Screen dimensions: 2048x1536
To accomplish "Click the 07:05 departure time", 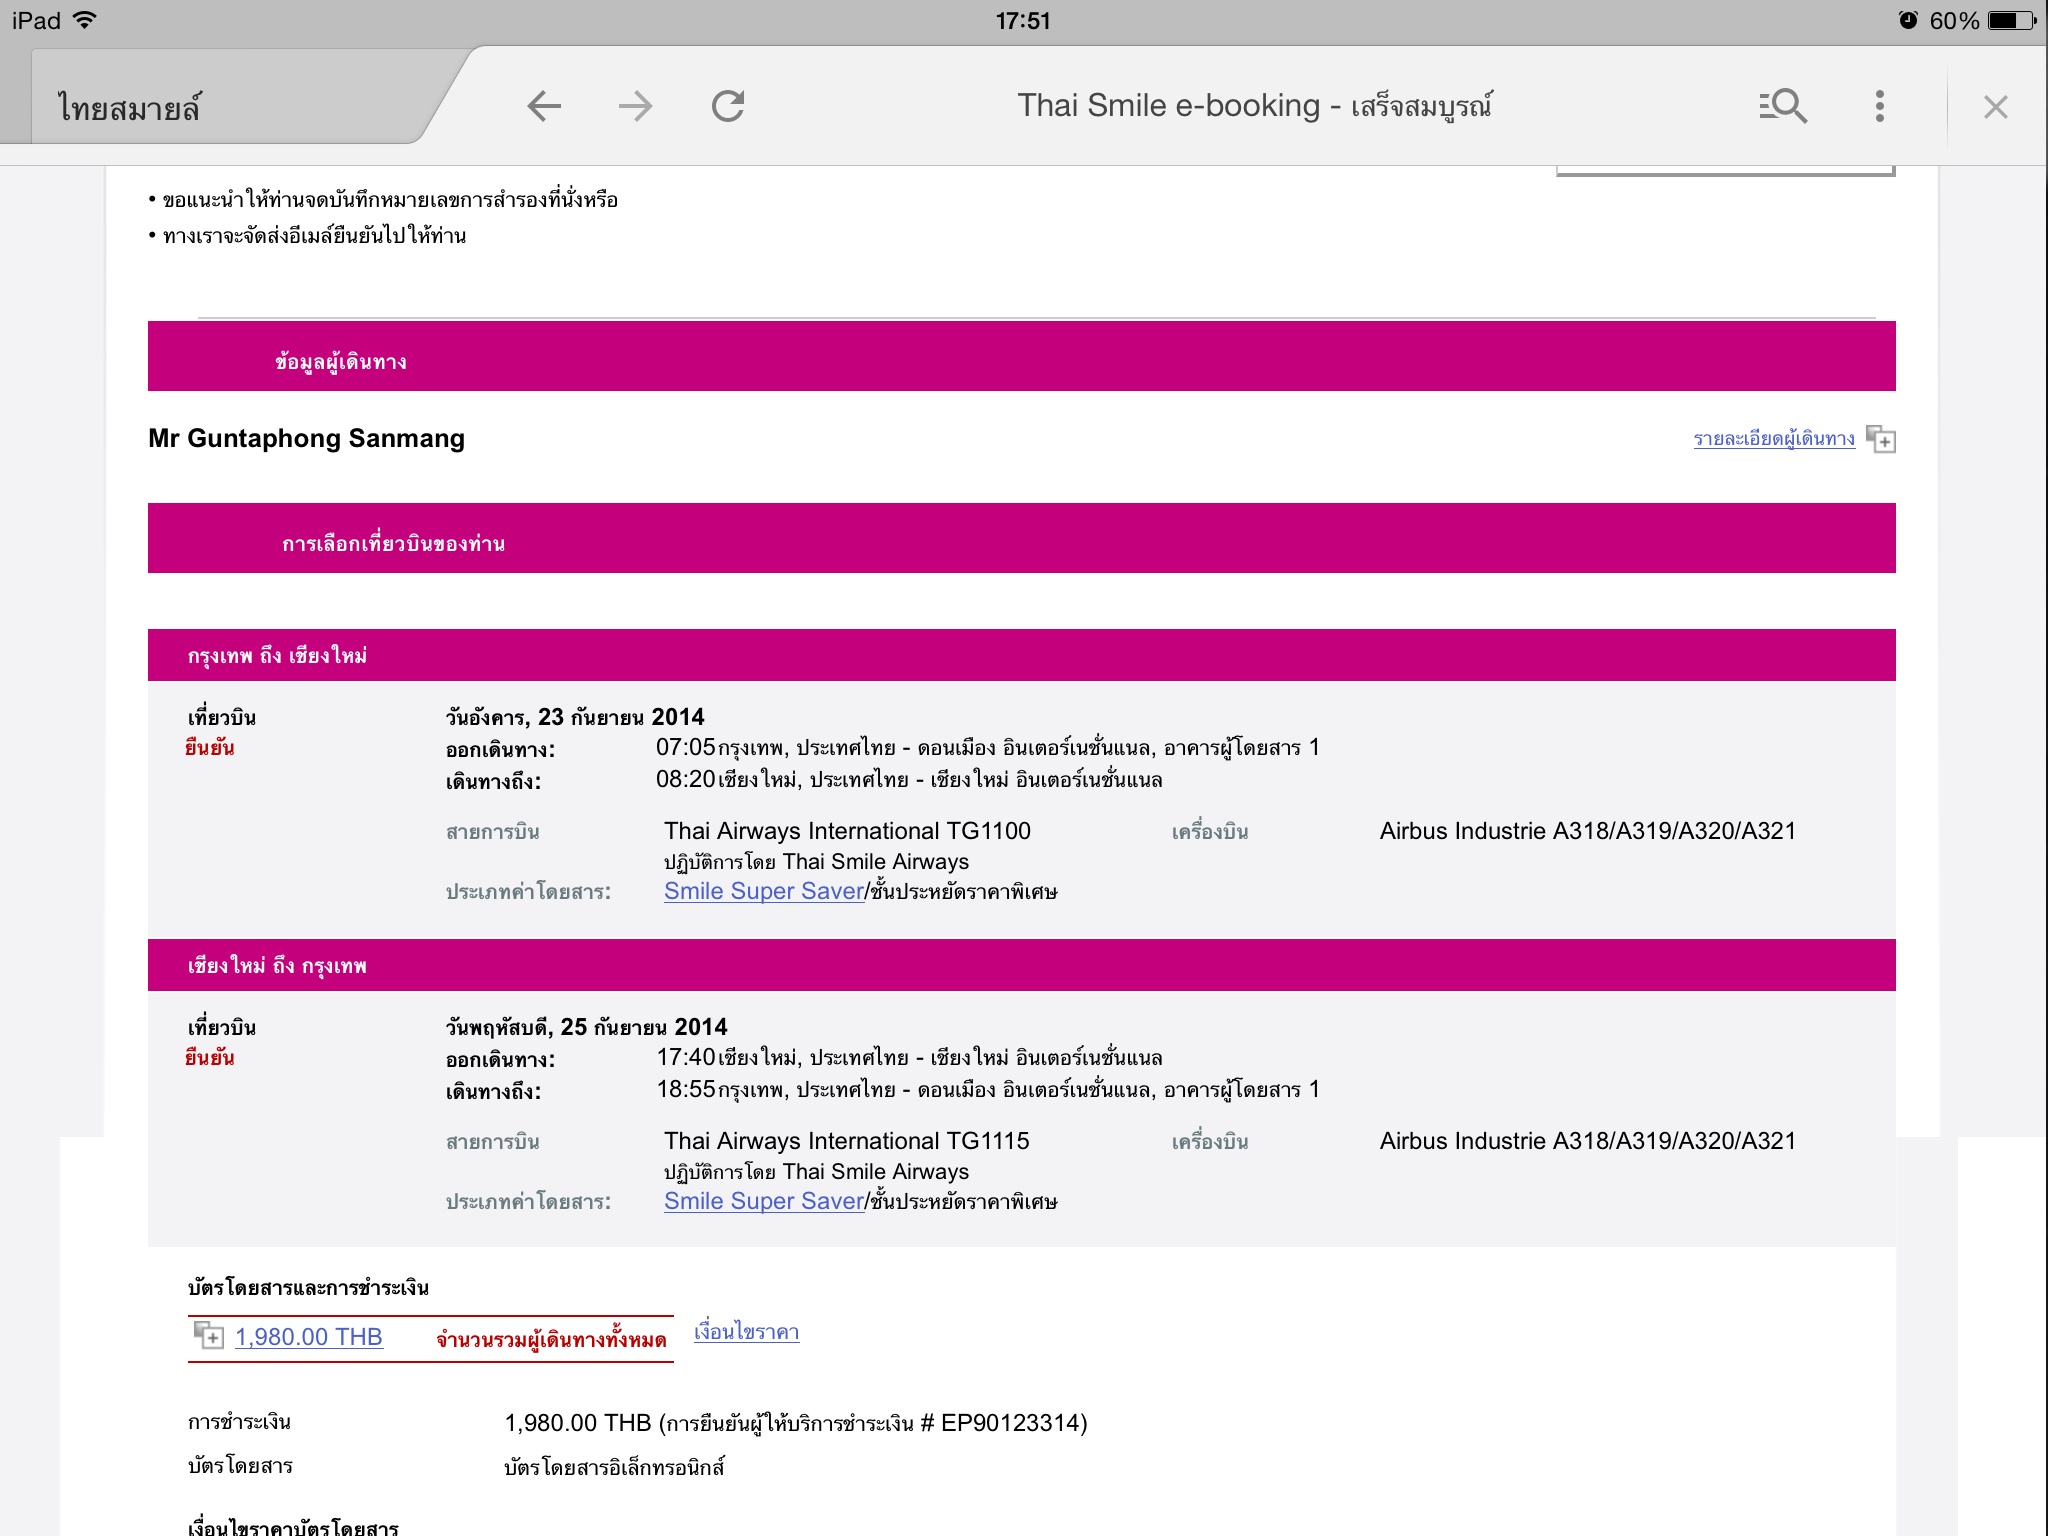I will pos(686,747).
